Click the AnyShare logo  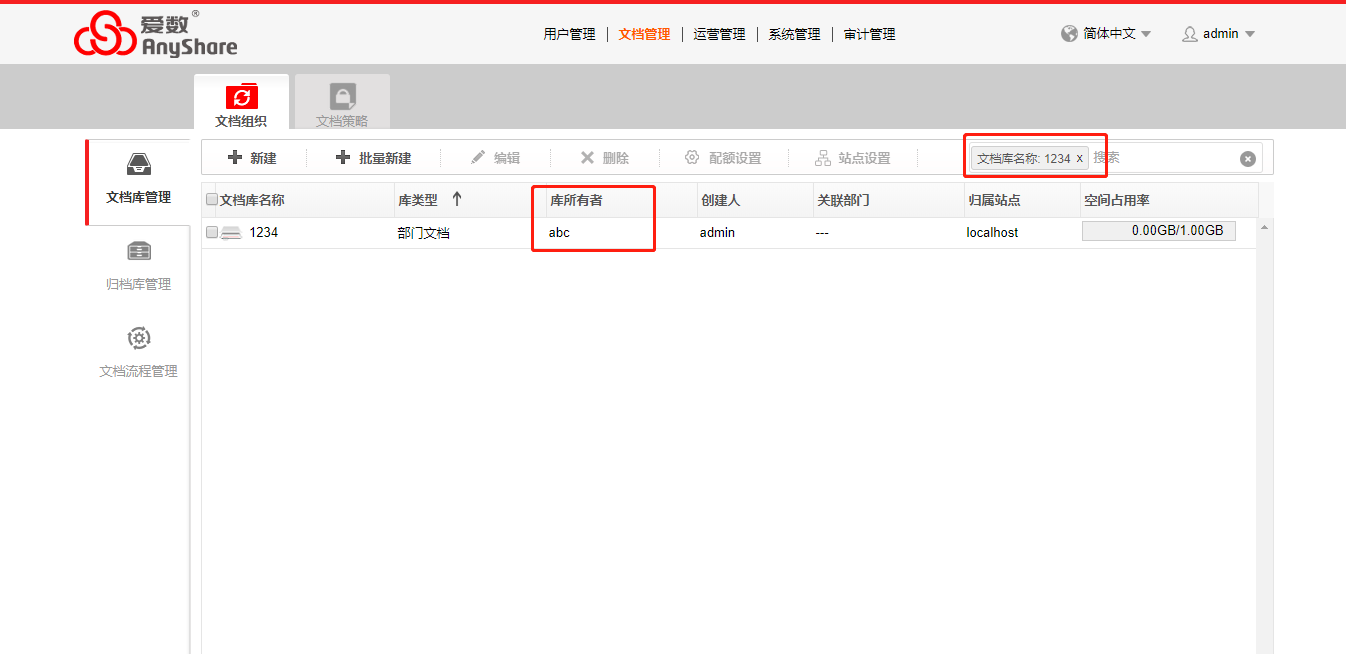tap(156, 34)
